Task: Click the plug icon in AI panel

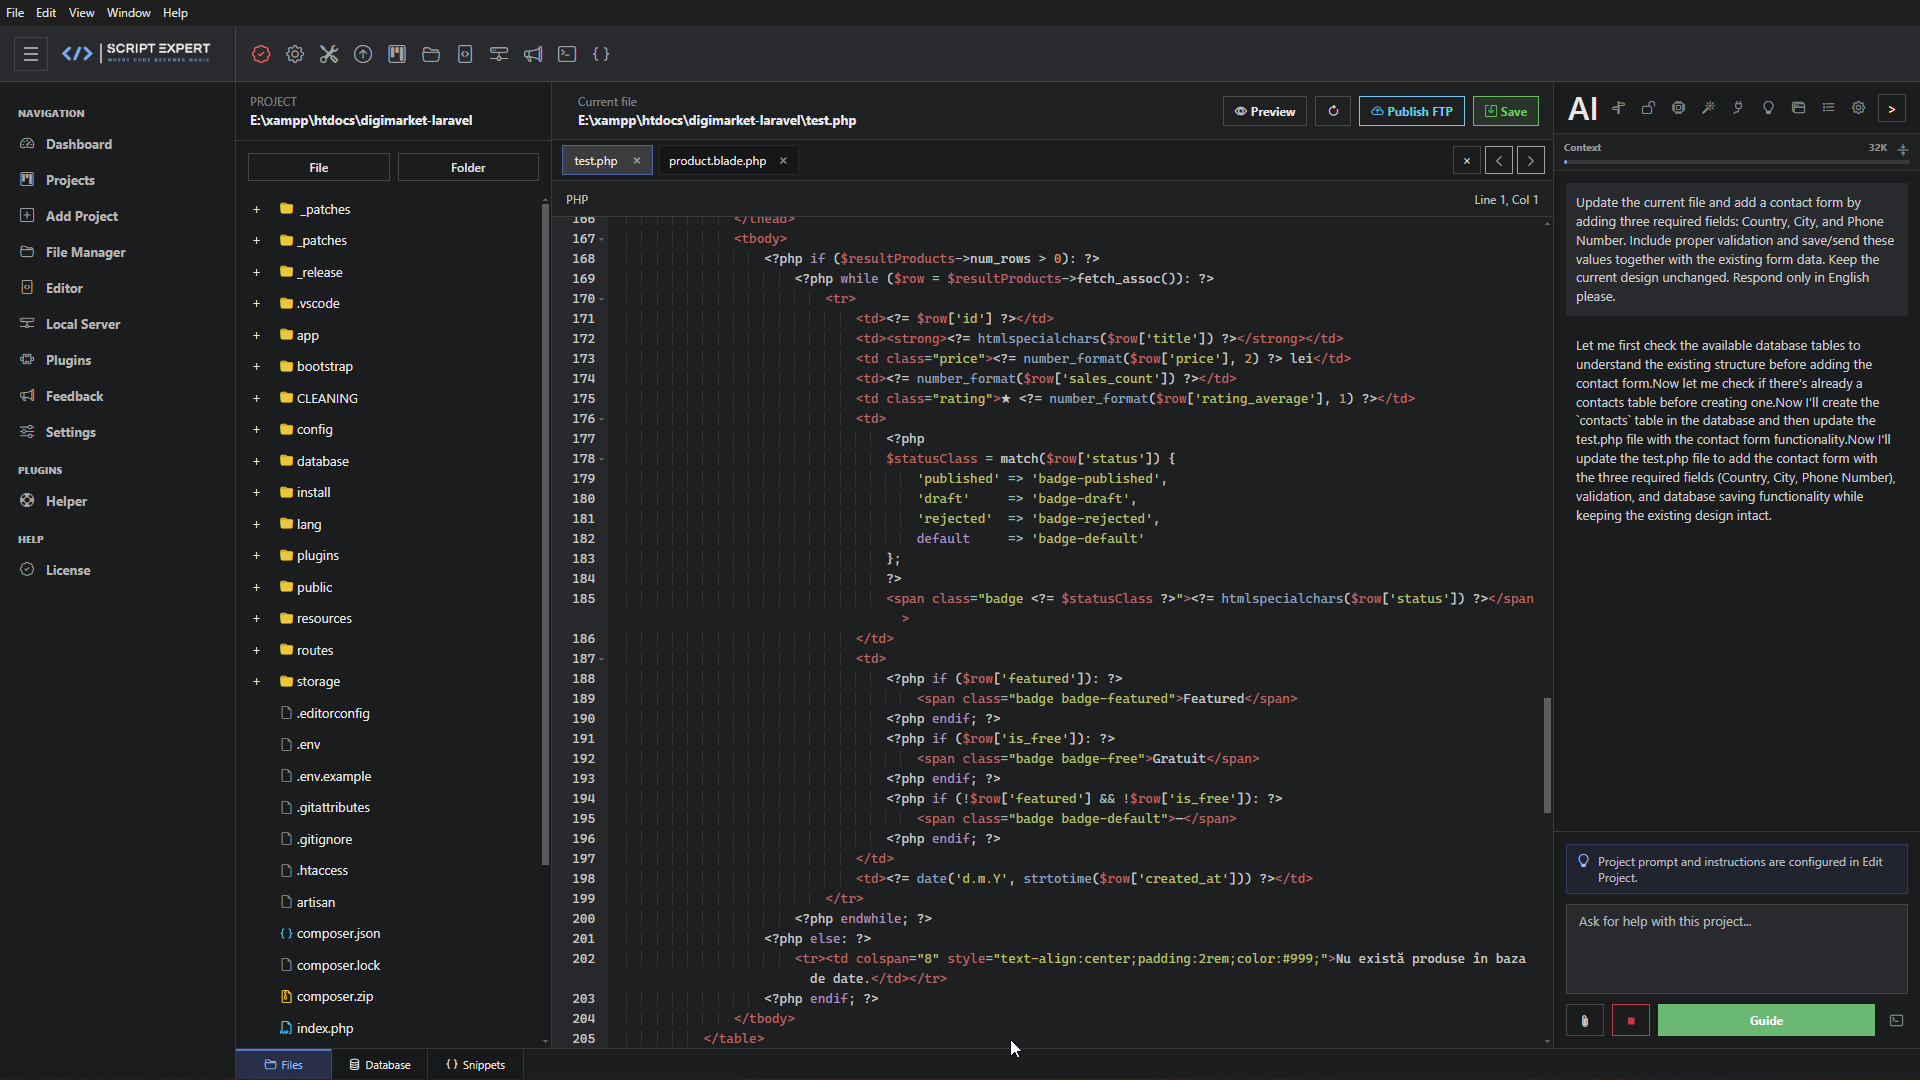Action: [x=1738, y=108]
